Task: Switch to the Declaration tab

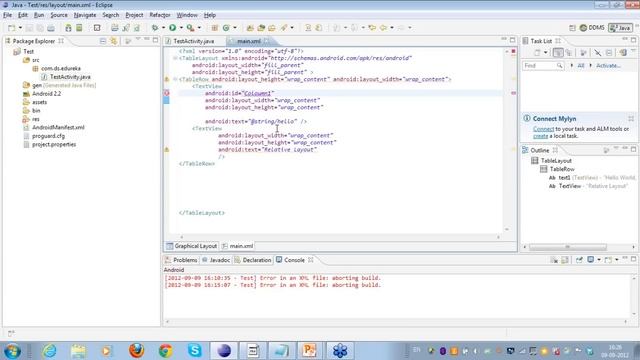Action: coord(253,260)
